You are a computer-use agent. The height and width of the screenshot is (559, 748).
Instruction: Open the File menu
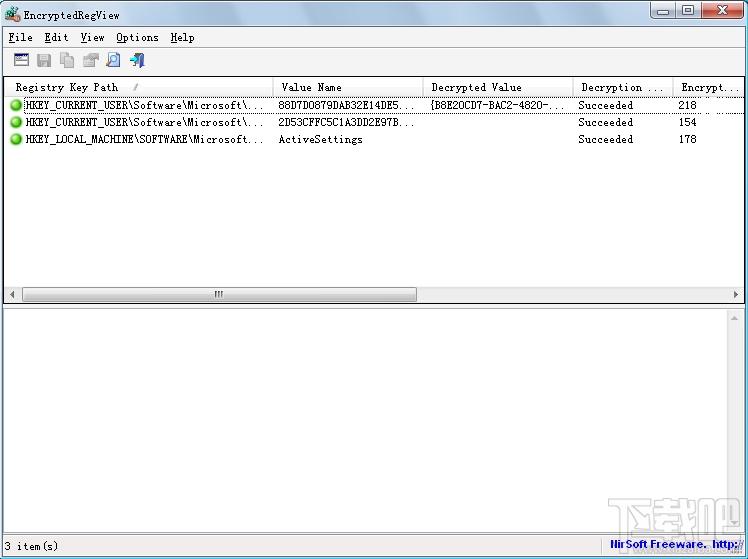21,37
